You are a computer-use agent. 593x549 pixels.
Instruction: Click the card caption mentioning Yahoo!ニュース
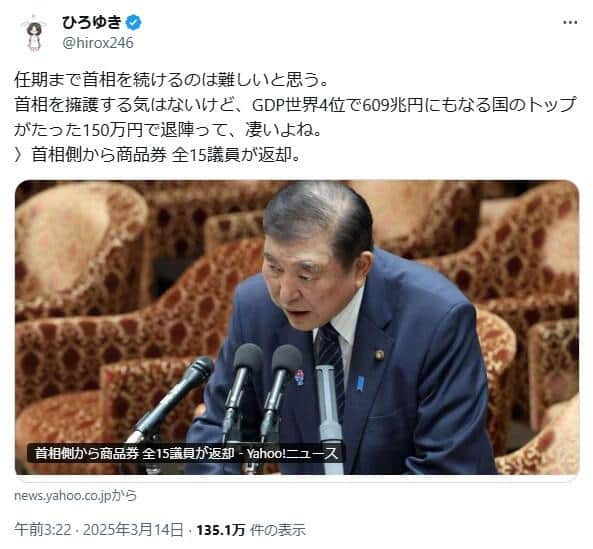[x=186, y=453]
